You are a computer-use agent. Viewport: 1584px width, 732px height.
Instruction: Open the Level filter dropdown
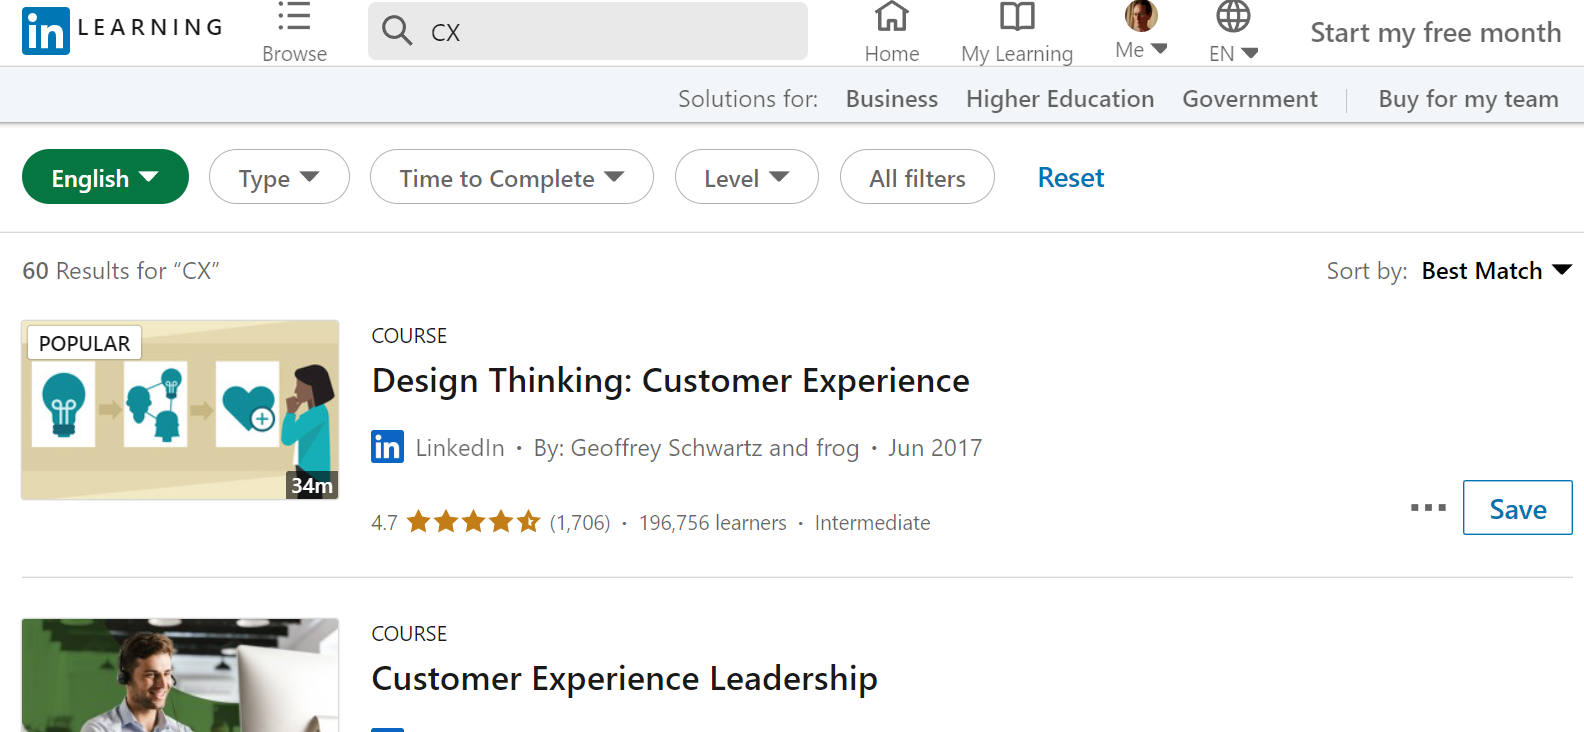746,177
